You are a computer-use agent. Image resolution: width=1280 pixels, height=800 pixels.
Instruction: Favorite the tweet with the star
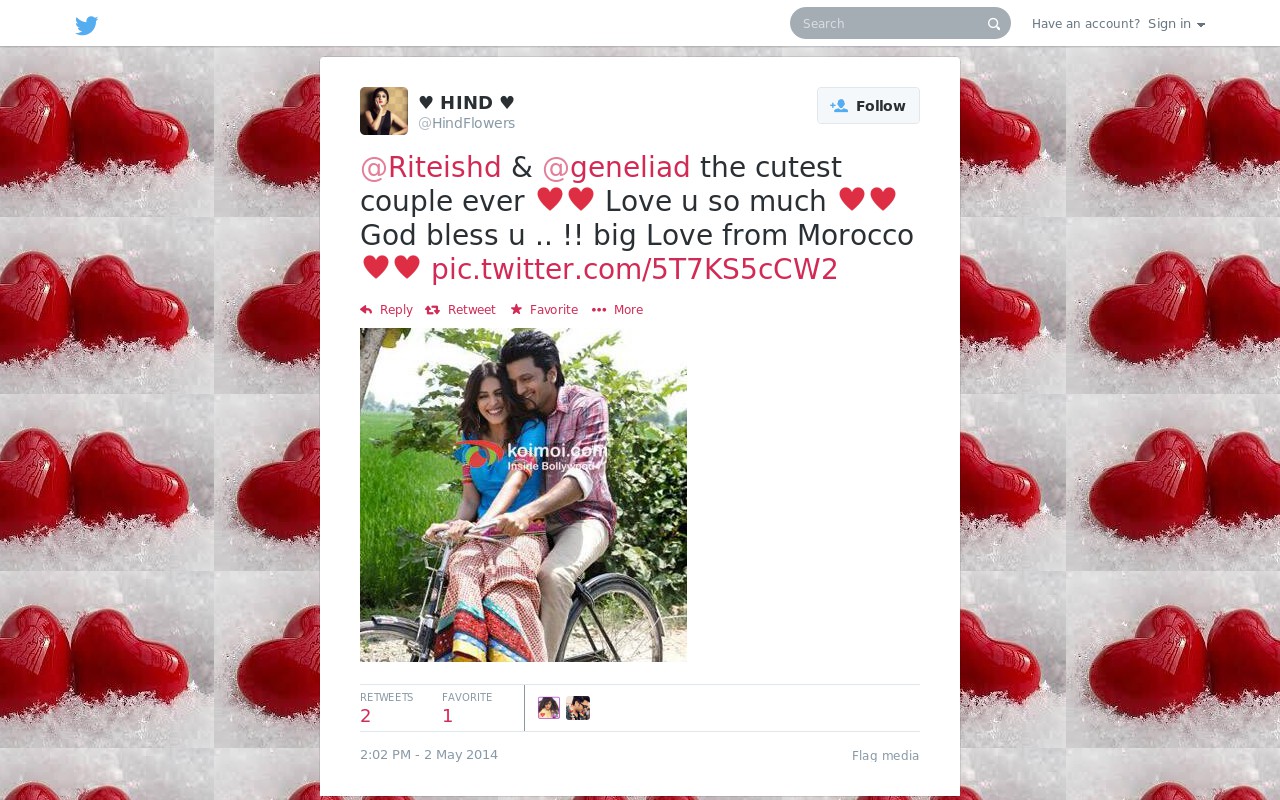click(544, 310)
